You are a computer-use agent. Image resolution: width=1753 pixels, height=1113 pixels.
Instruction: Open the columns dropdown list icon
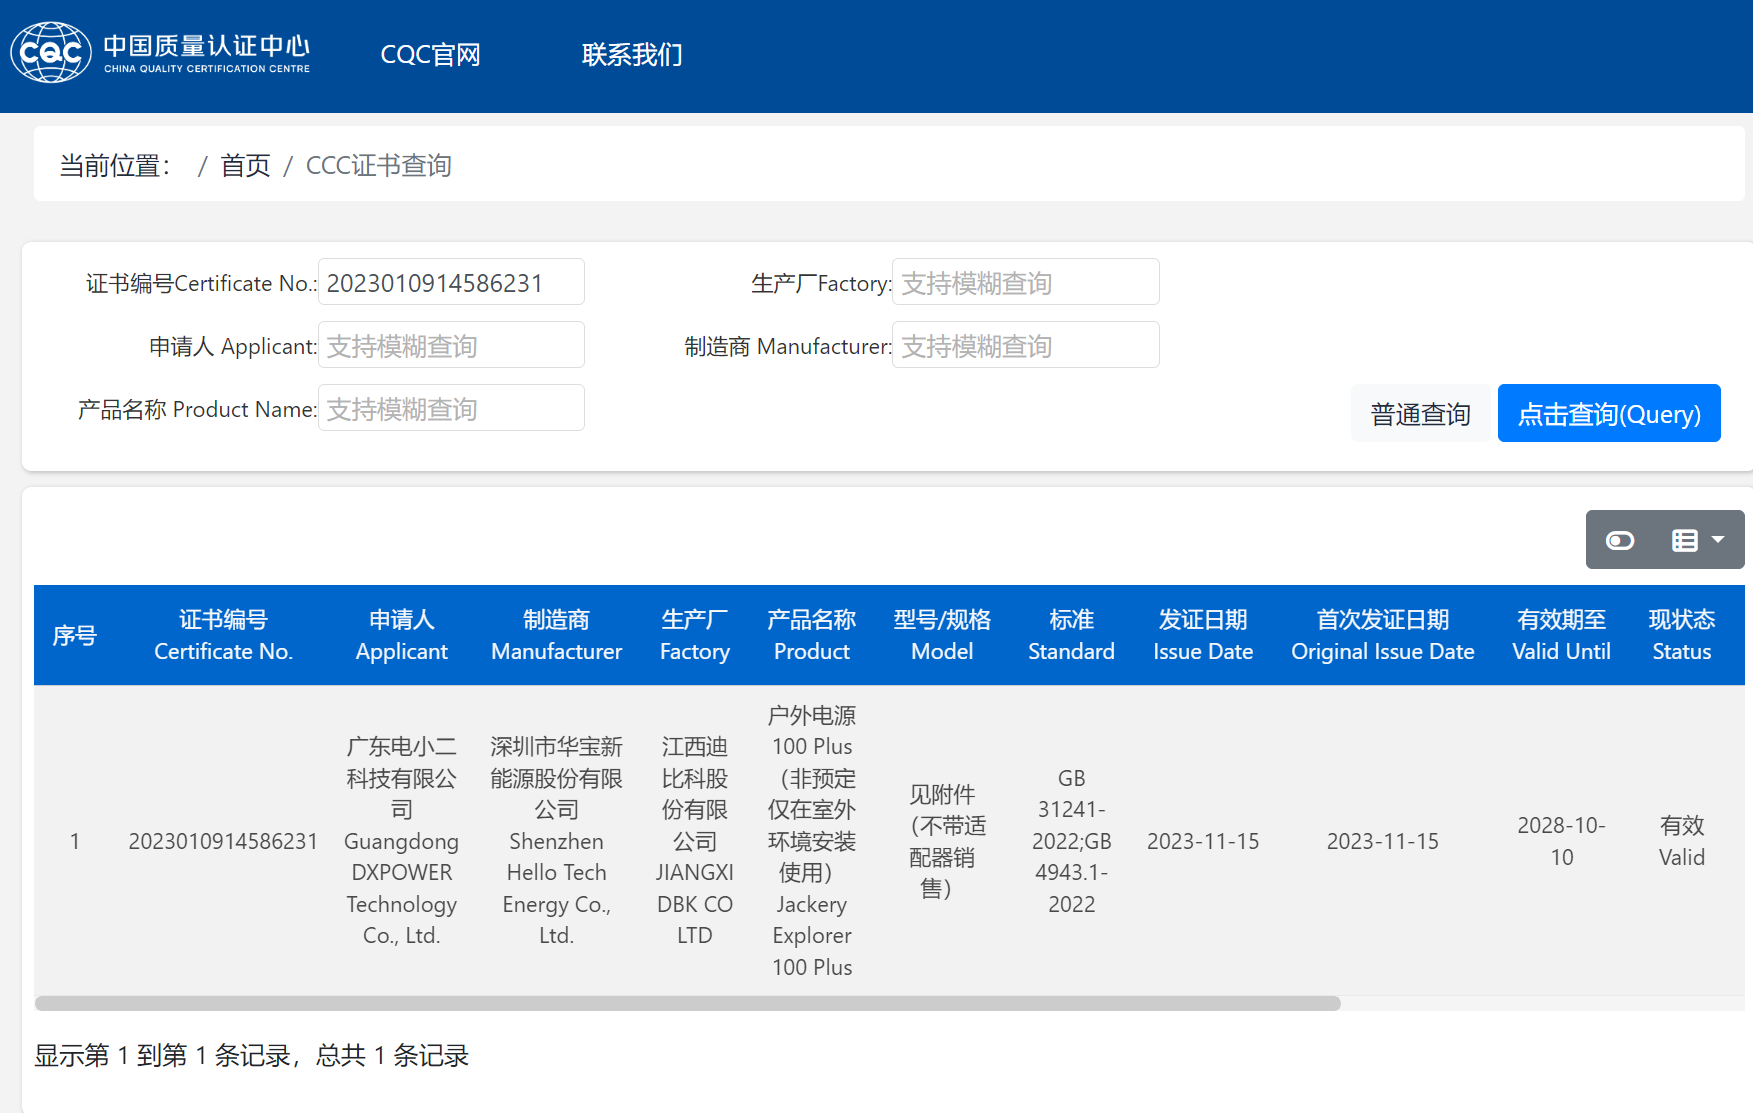[1698, 540]
